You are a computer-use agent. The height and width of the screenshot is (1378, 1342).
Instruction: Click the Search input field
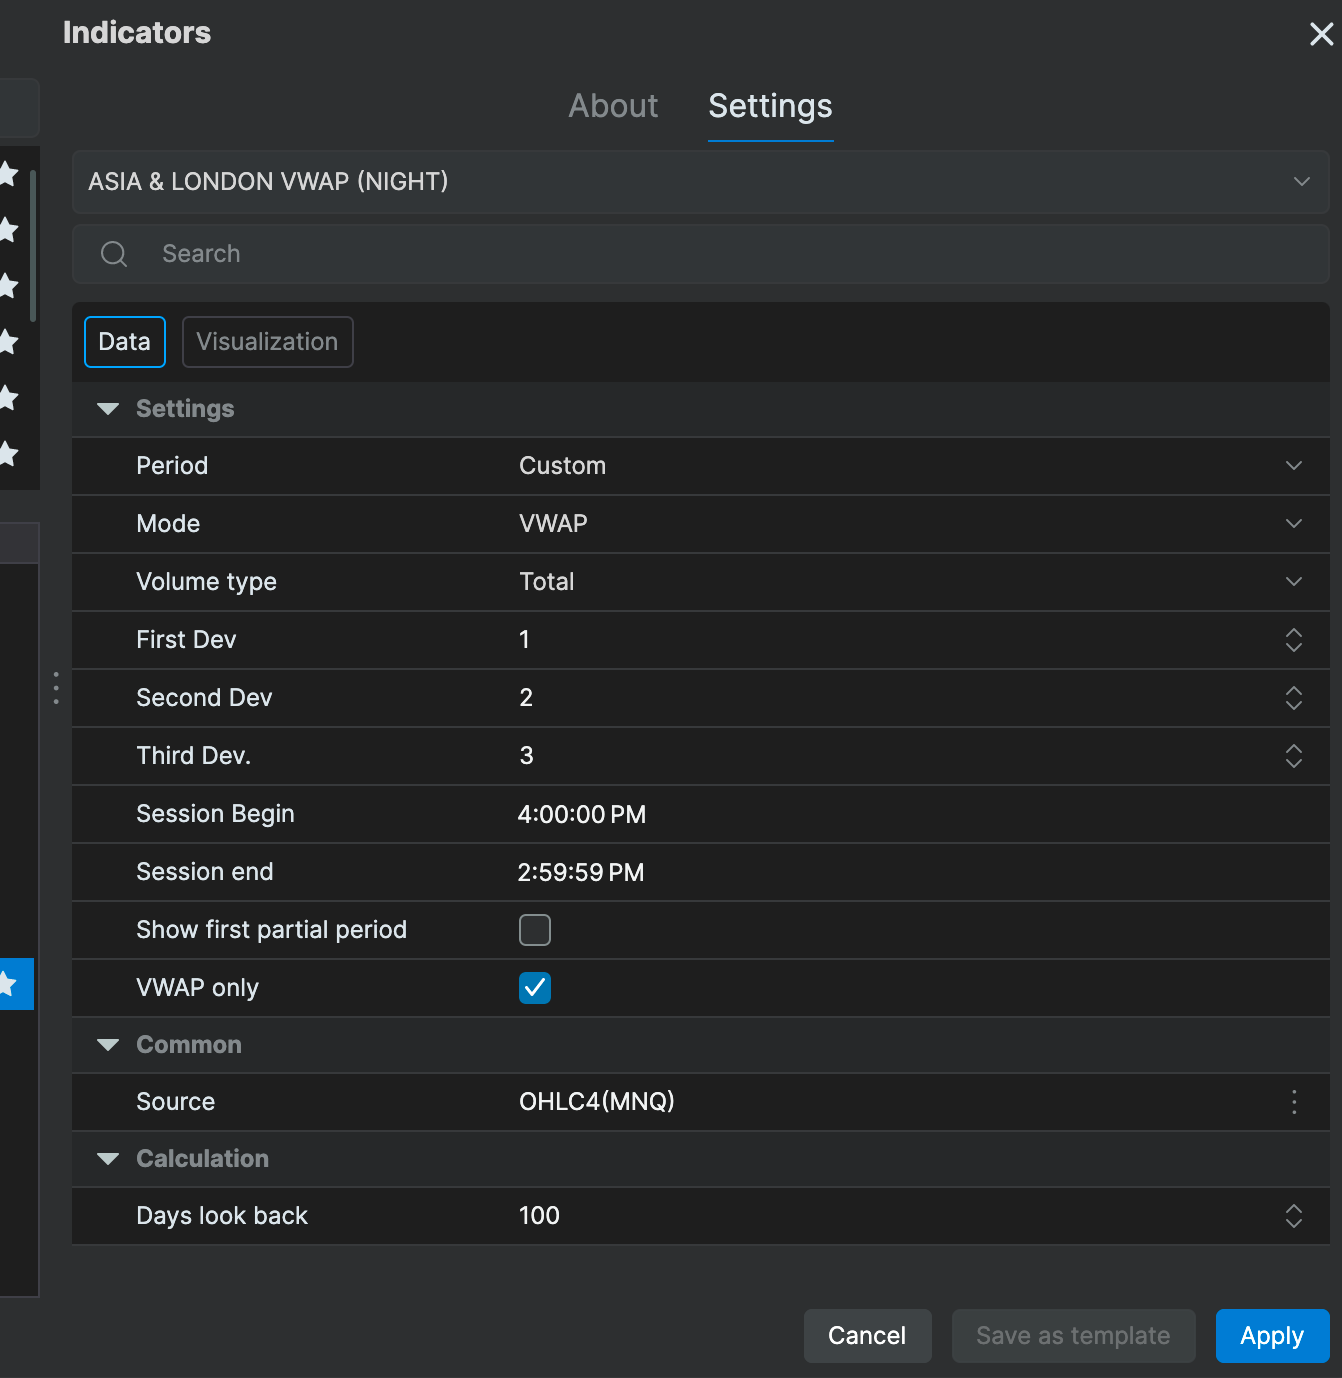(700, 253)
